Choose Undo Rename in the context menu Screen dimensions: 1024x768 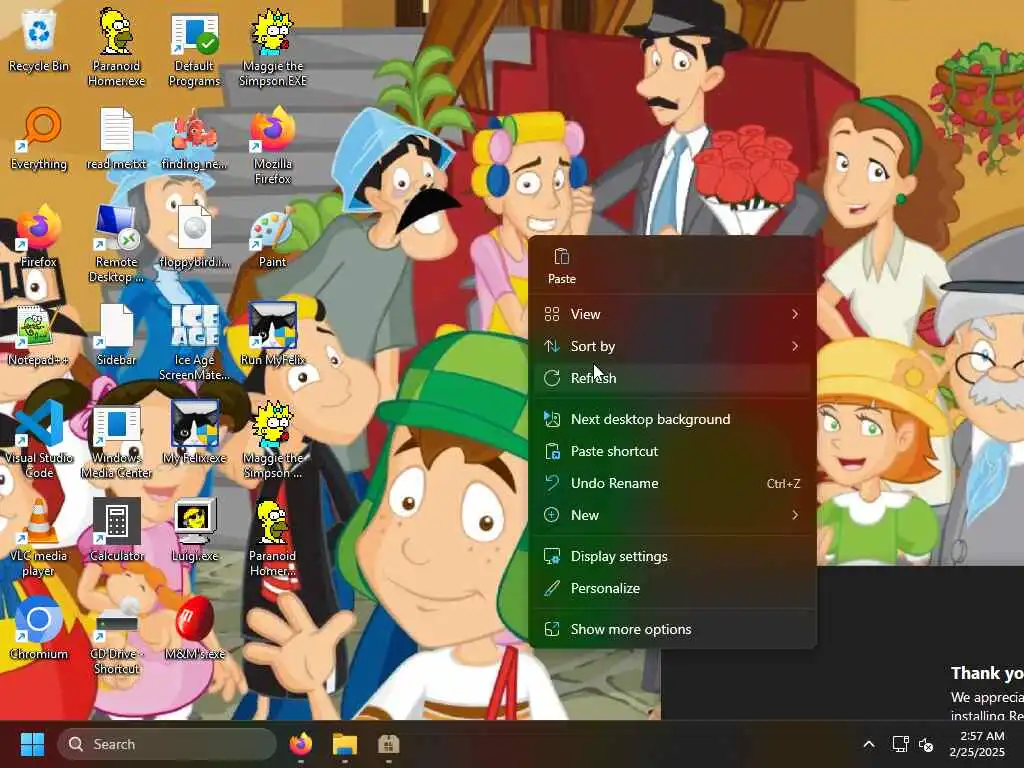[x=672, y=483]
